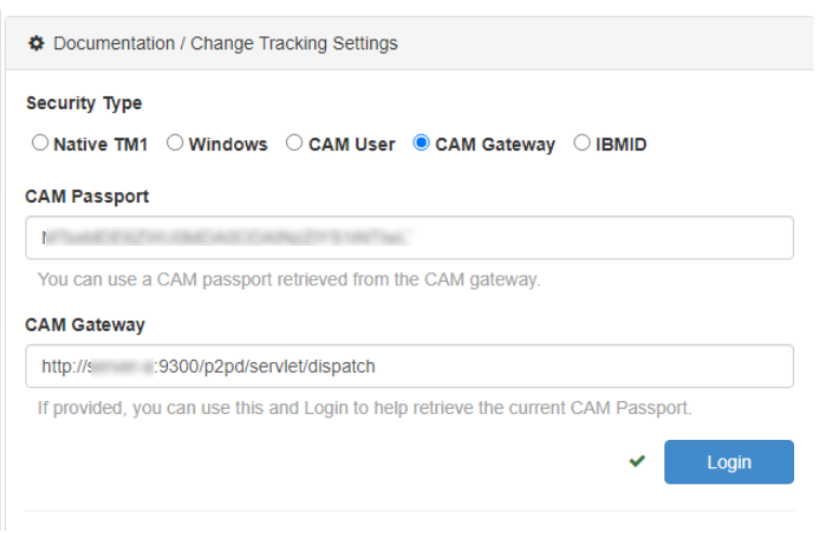
Task: Focus the CAM Passport text field
Action: pos(409,238)
